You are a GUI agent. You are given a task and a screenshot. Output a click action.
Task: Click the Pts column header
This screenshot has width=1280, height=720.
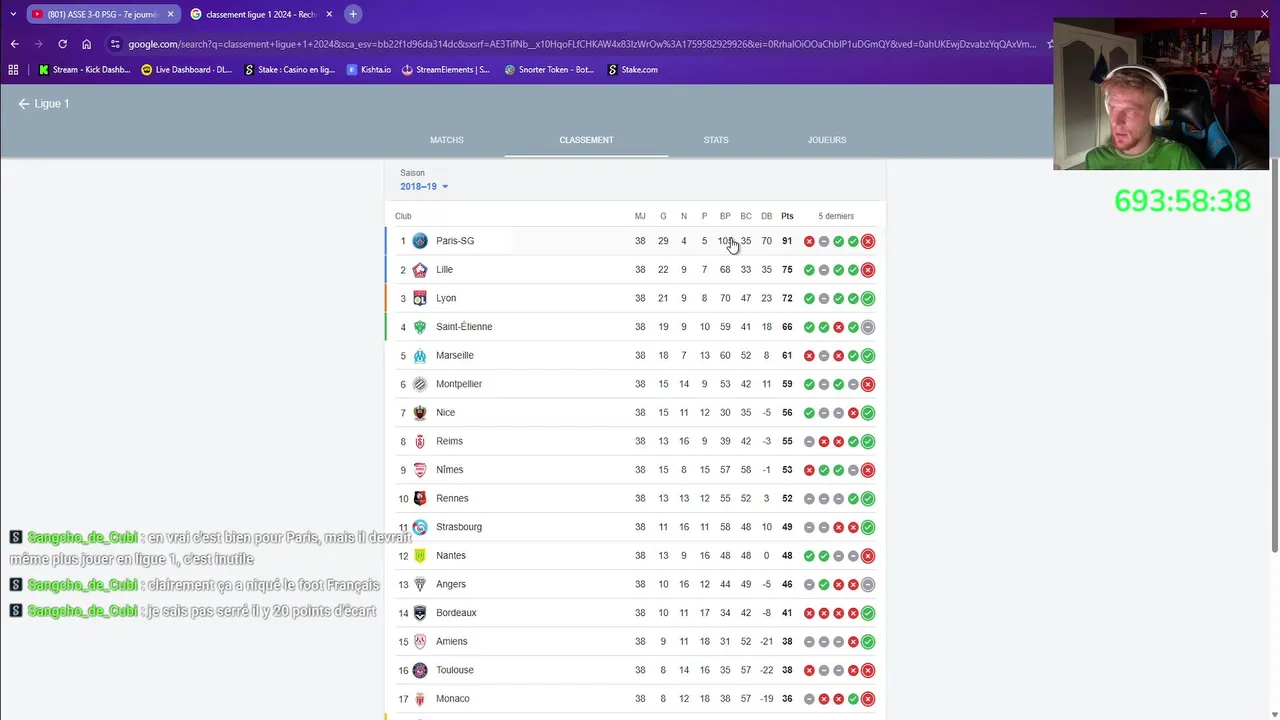point(787,216)
